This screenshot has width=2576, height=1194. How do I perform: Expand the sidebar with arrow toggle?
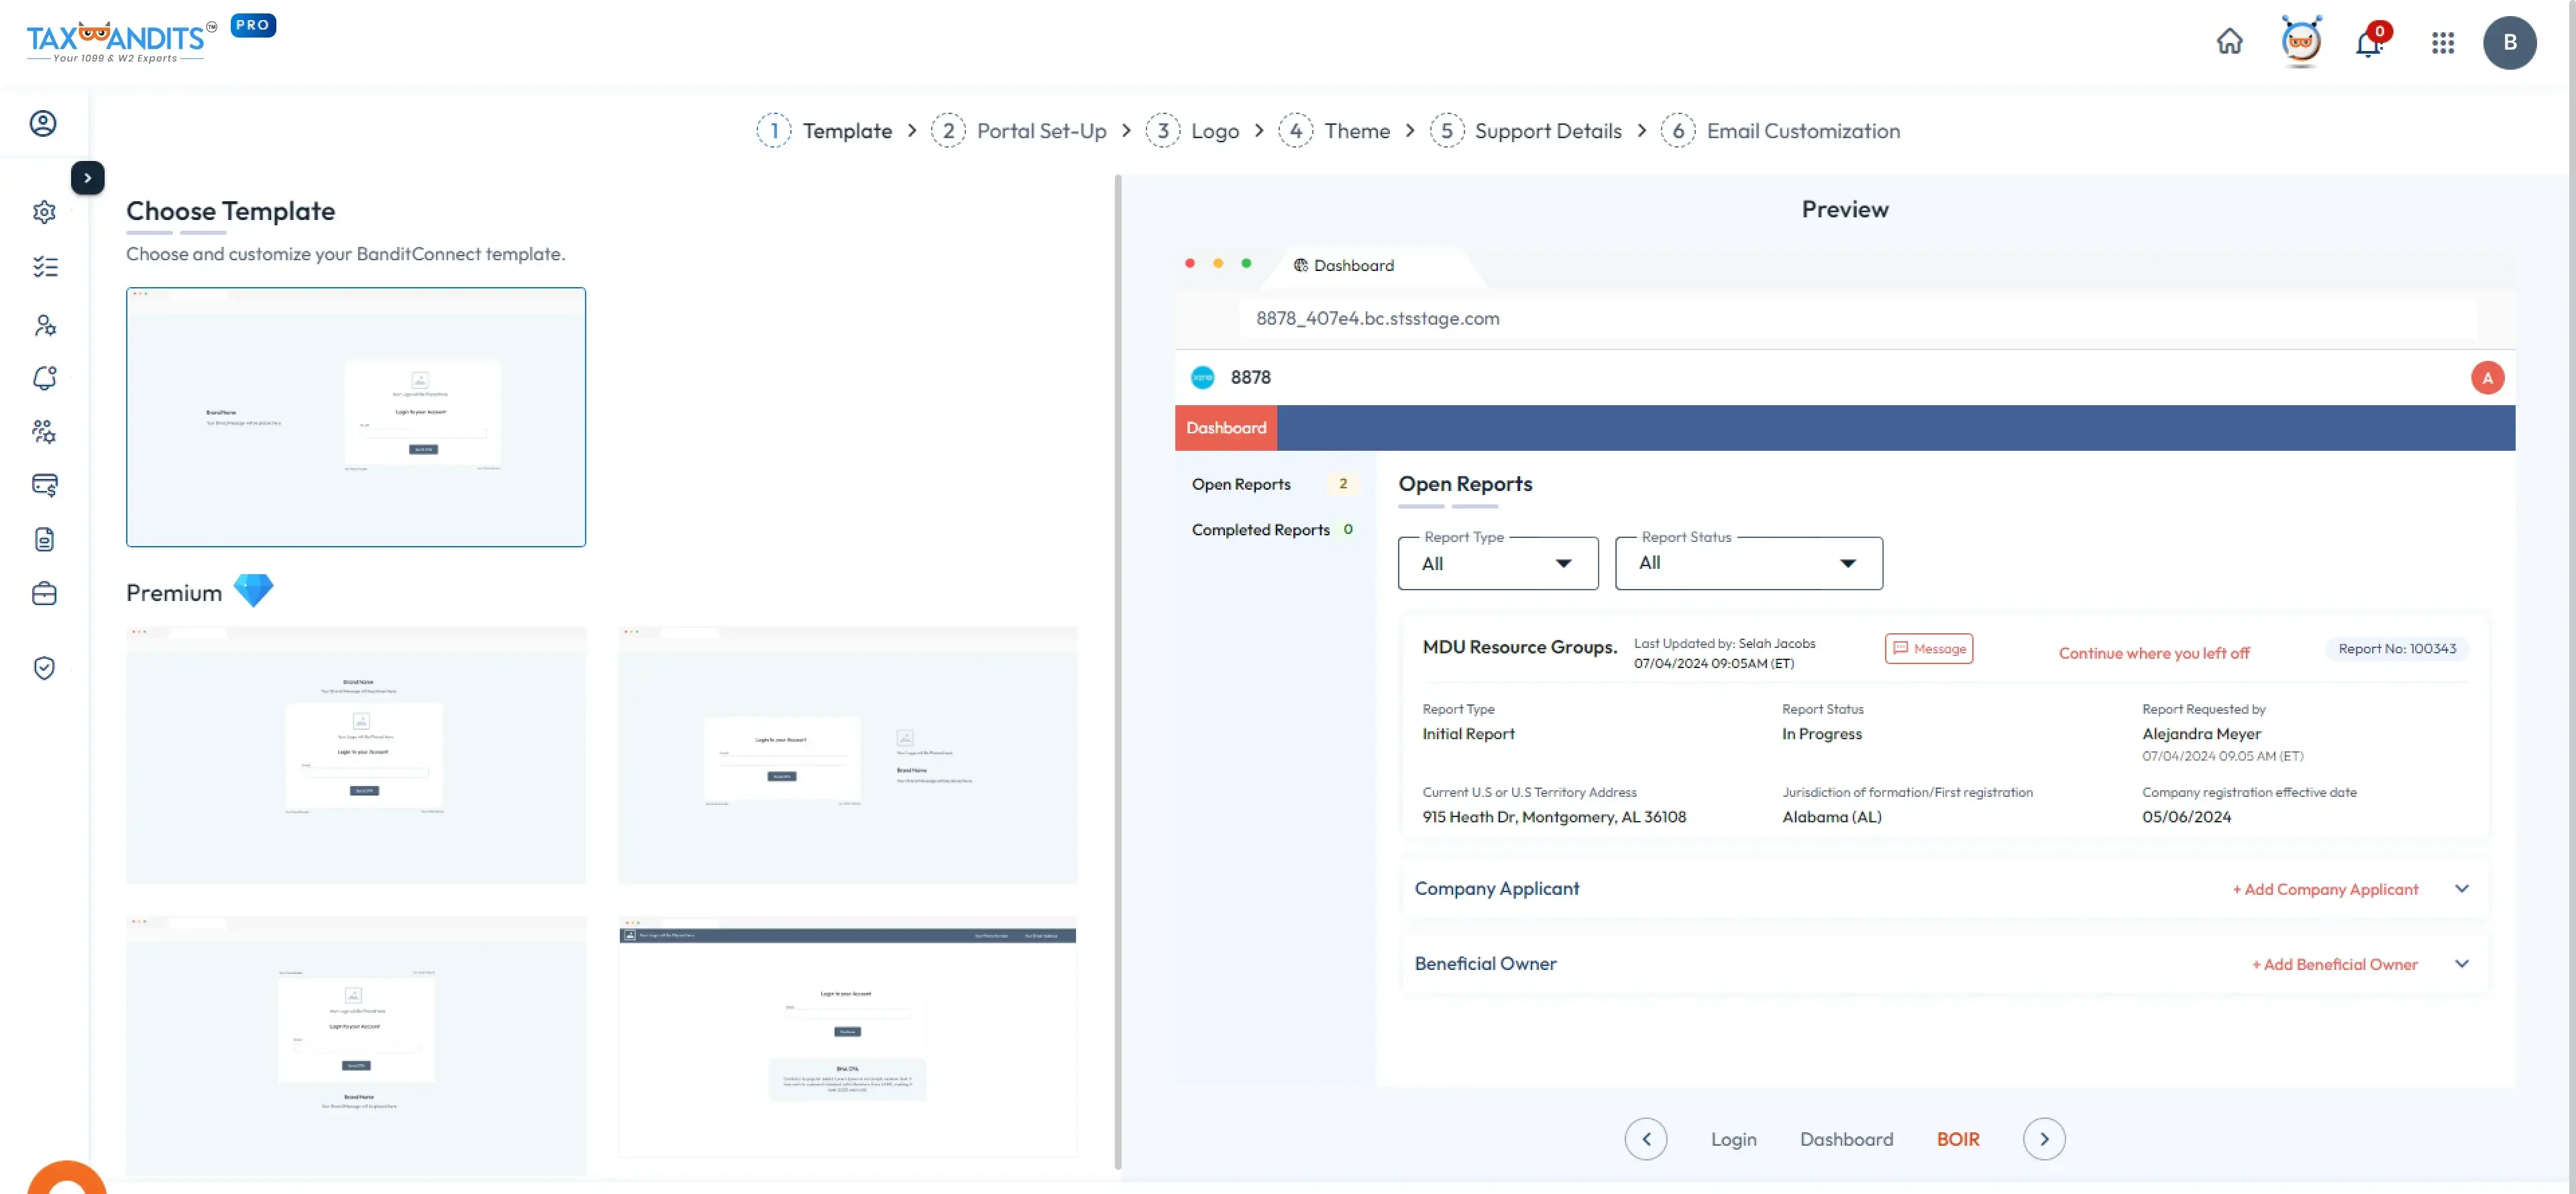click(x=88, y=178)
